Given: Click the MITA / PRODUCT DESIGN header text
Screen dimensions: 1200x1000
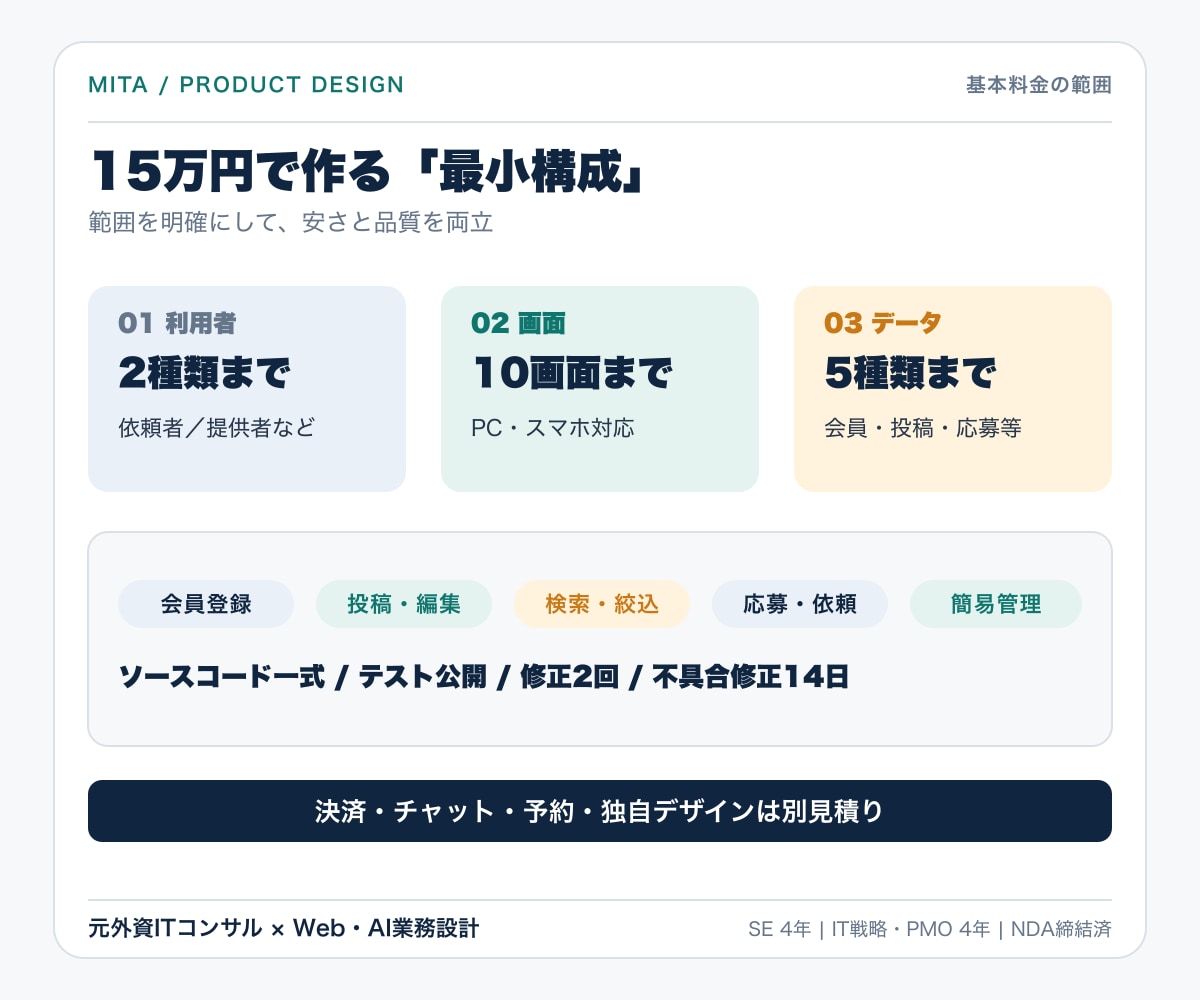Looking at the screenshot, I should [x=246, y=85].
